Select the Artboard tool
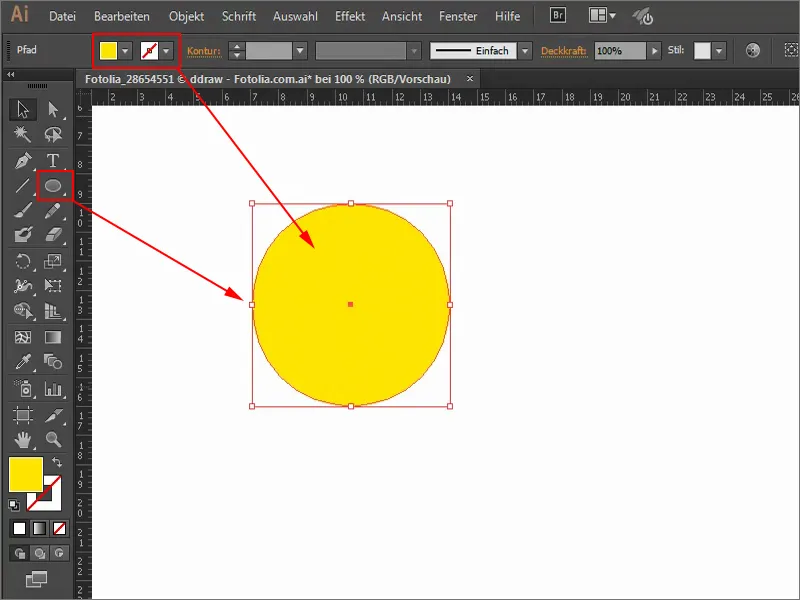The image size is (800, 600). 23,415
